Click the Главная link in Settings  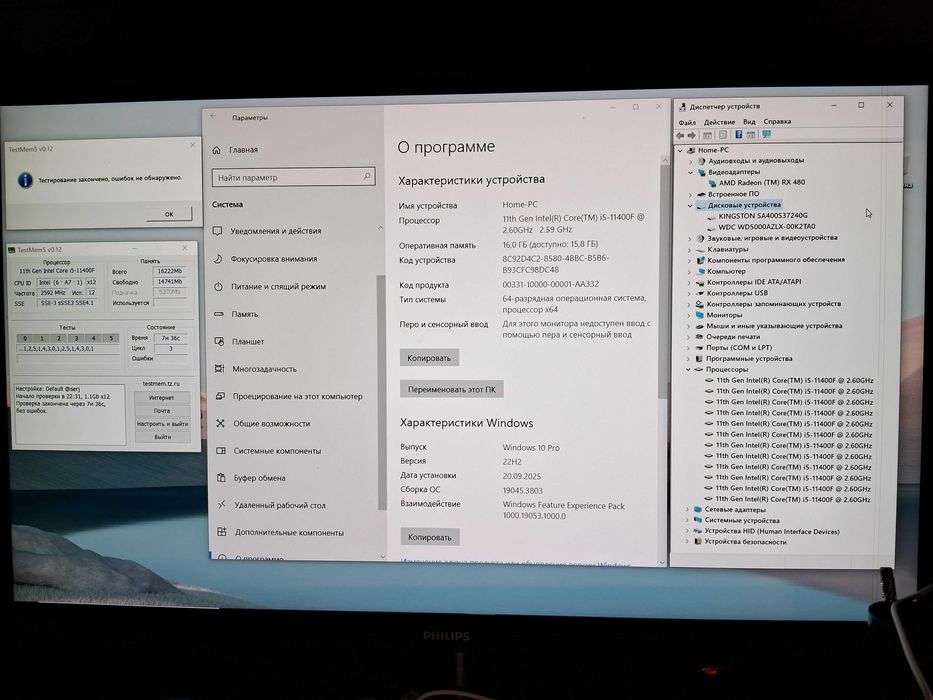[243, 150]
